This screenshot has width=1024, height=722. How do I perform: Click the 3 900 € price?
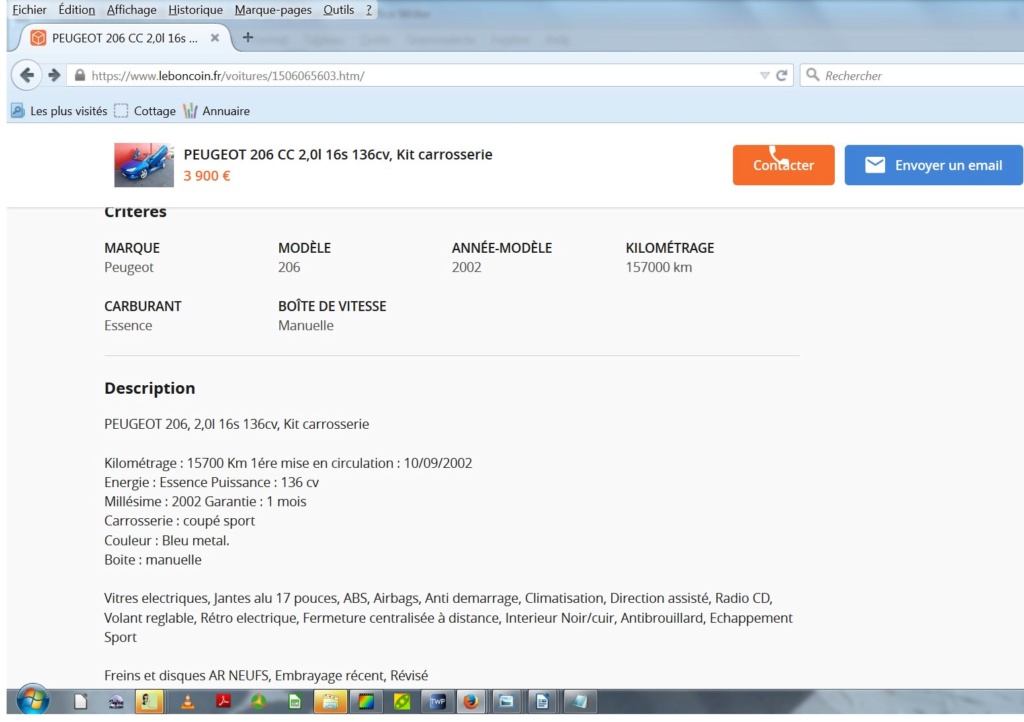[x=207, y=176]
